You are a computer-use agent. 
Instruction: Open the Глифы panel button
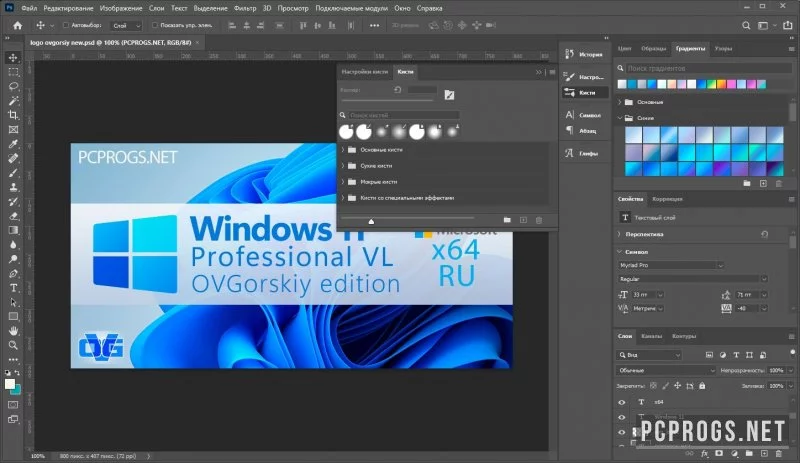[x=585, y=153]
